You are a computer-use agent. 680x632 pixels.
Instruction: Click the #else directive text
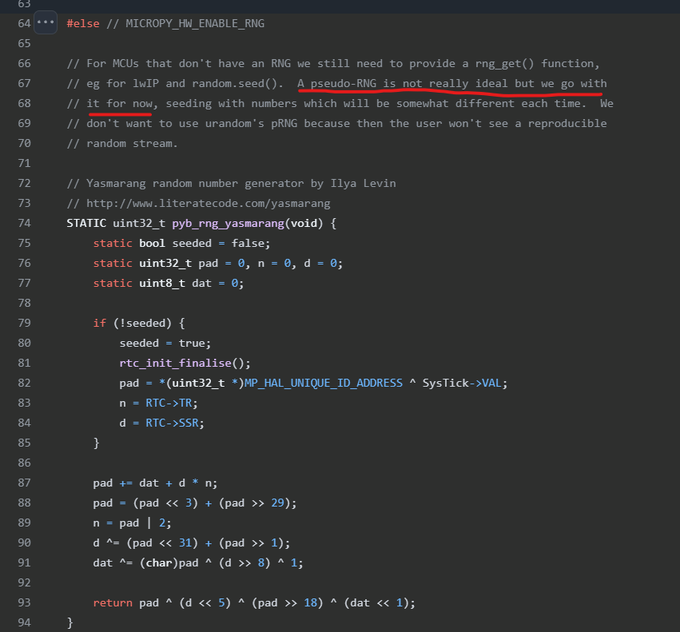point(83,23)
